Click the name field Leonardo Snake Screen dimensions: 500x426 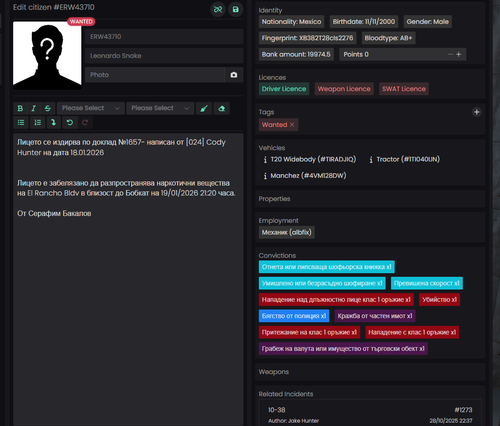pyautogui.click(x=164, y=56)
